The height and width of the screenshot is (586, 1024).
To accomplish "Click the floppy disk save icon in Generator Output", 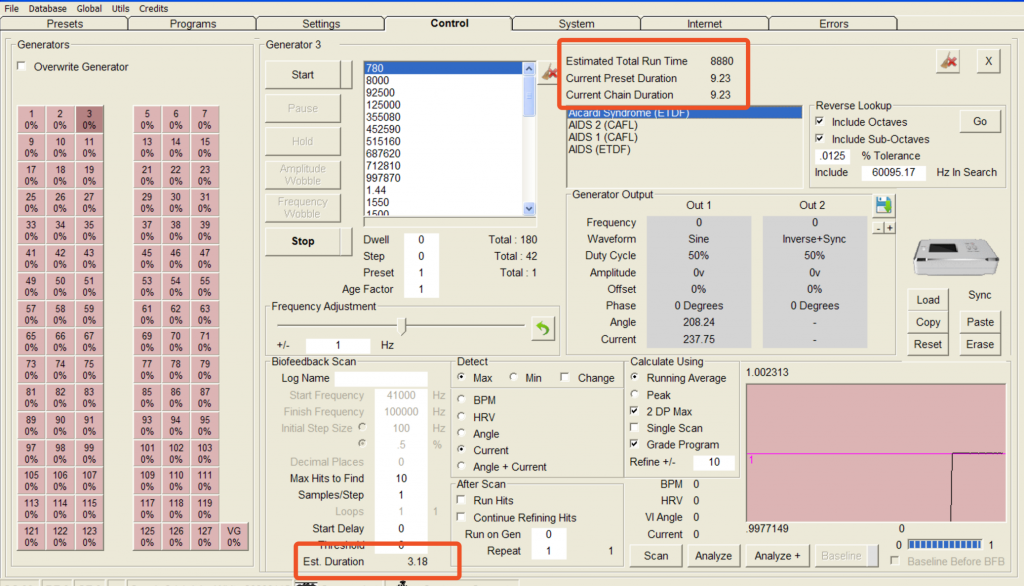I will tap(884, 205).
